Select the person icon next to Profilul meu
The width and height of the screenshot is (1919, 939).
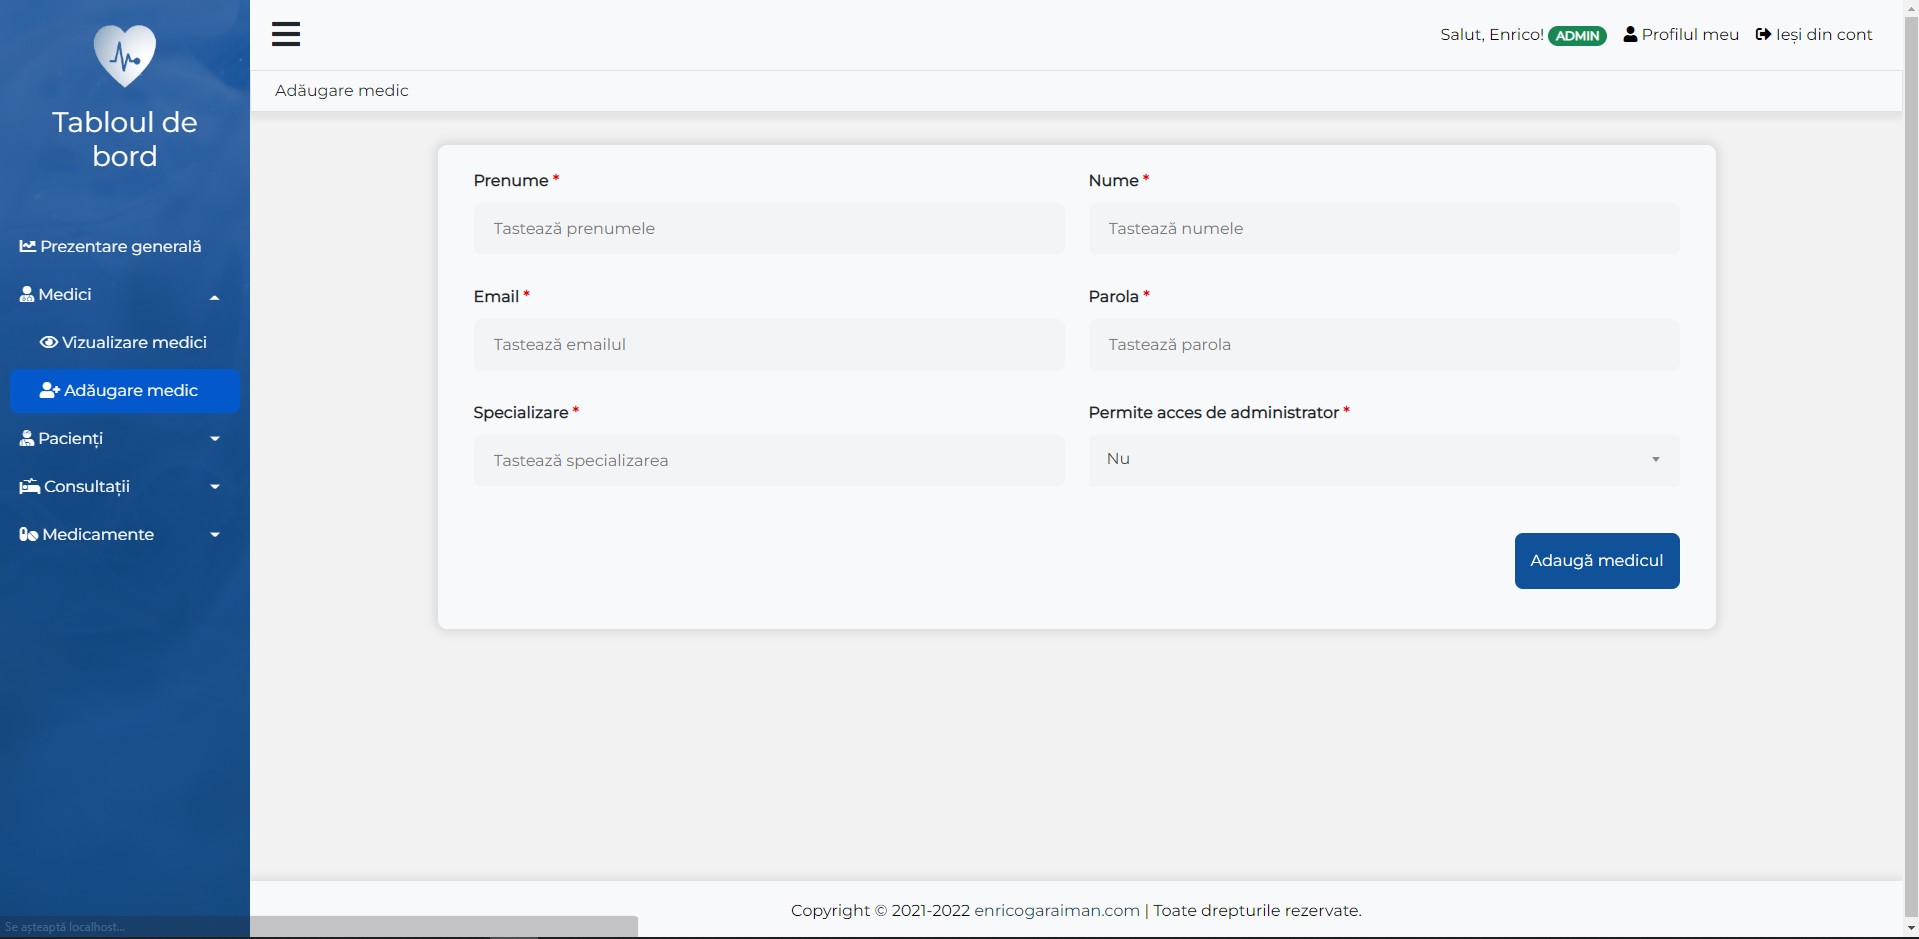pyautogui.click(x=1630, y=33)
